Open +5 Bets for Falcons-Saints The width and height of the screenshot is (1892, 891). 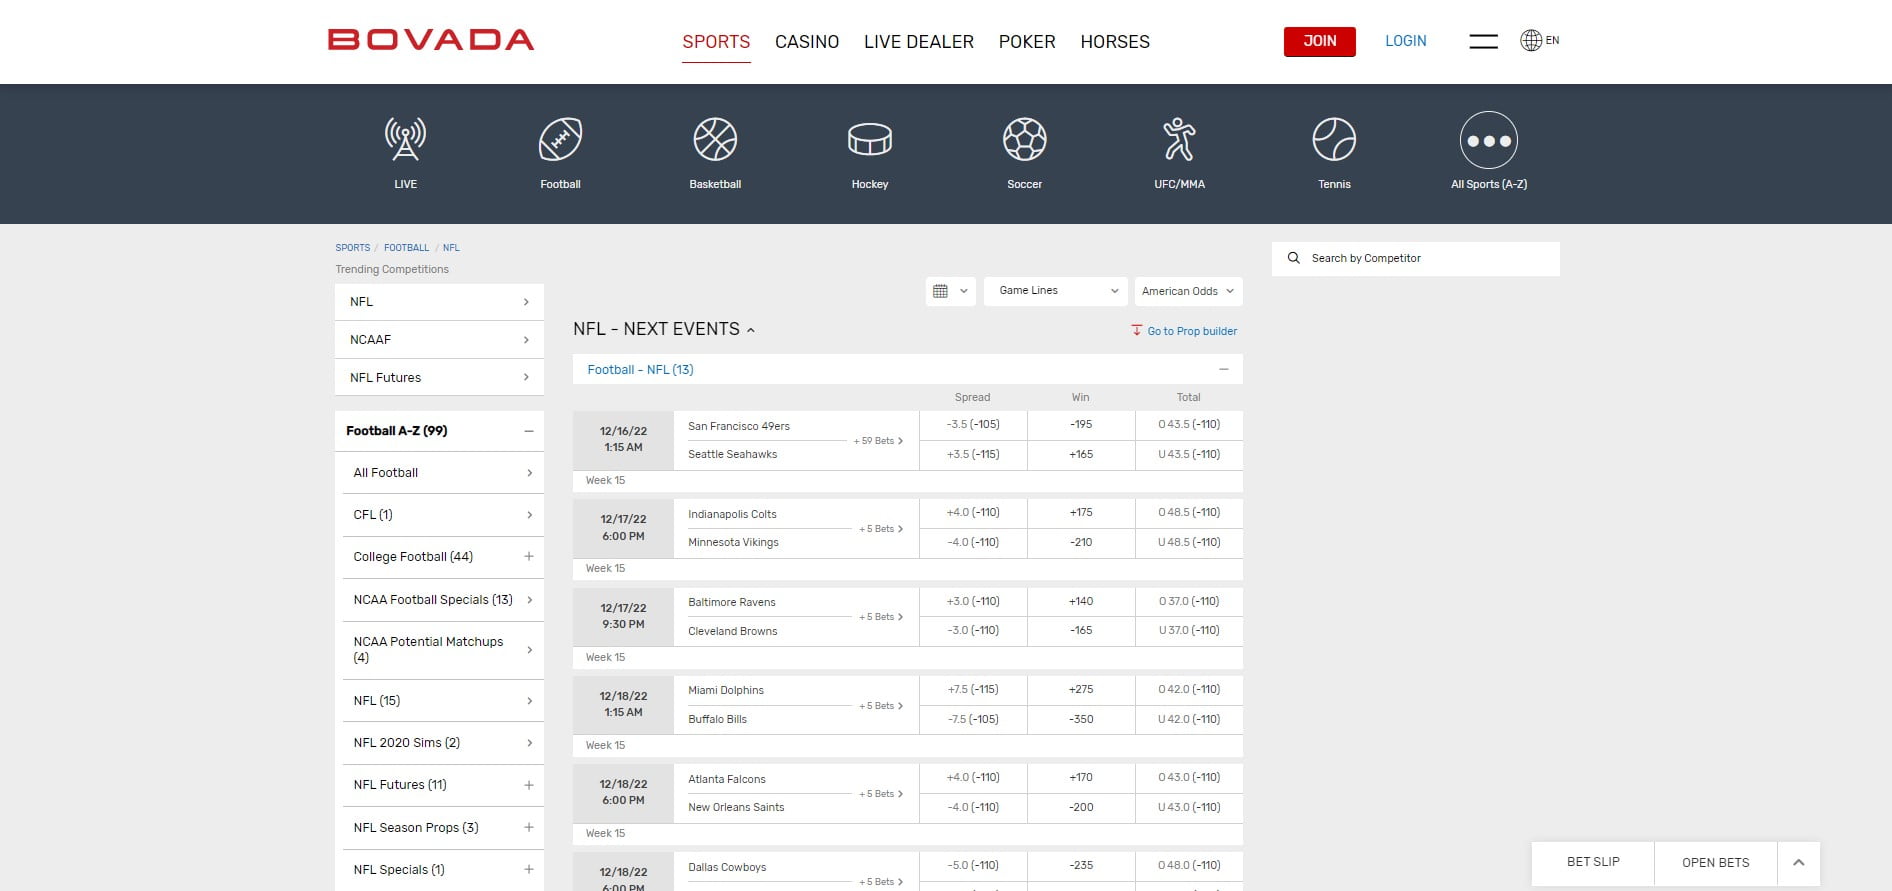881,794
